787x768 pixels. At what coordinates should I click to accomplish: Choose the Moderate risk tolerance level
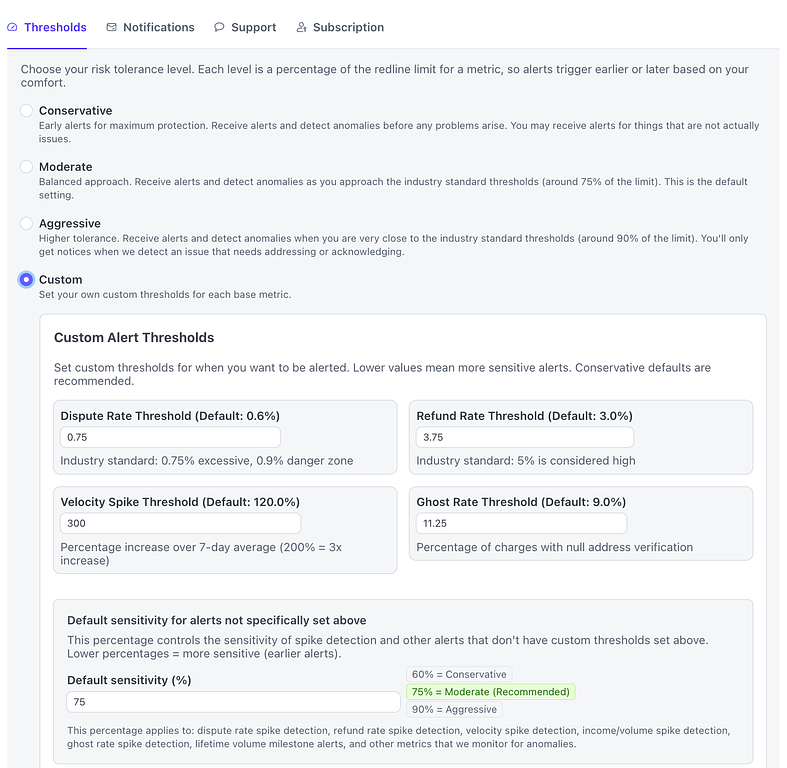(26, 167)
